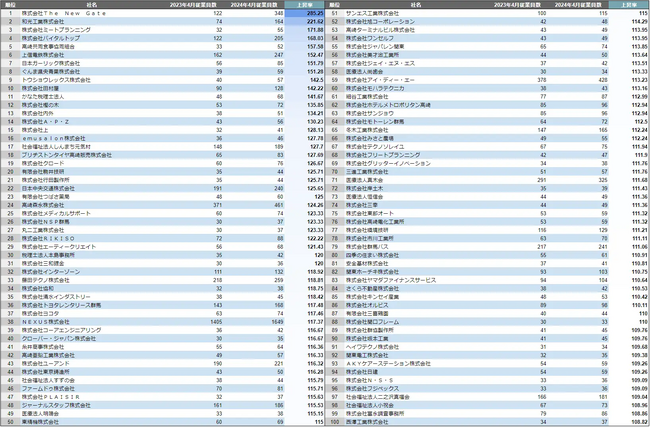The width and height of the screenshot is (650, 428).
Task: Select 株式会社ジェイ・エヌ・エス entry
Action: [x=380, y=63]
